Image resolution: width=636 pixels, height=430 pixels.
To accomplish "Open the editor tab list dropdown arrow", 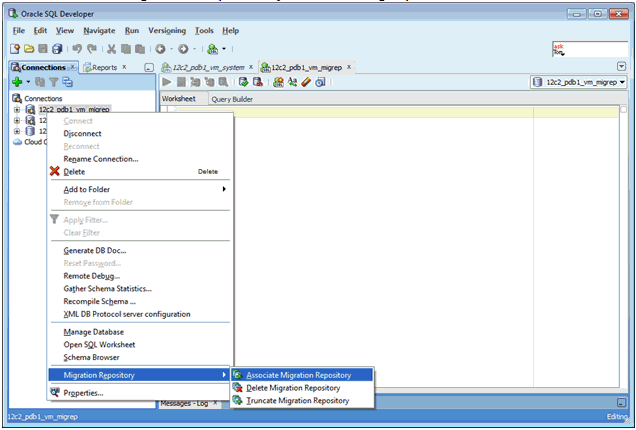I will [x=621, y=67].
